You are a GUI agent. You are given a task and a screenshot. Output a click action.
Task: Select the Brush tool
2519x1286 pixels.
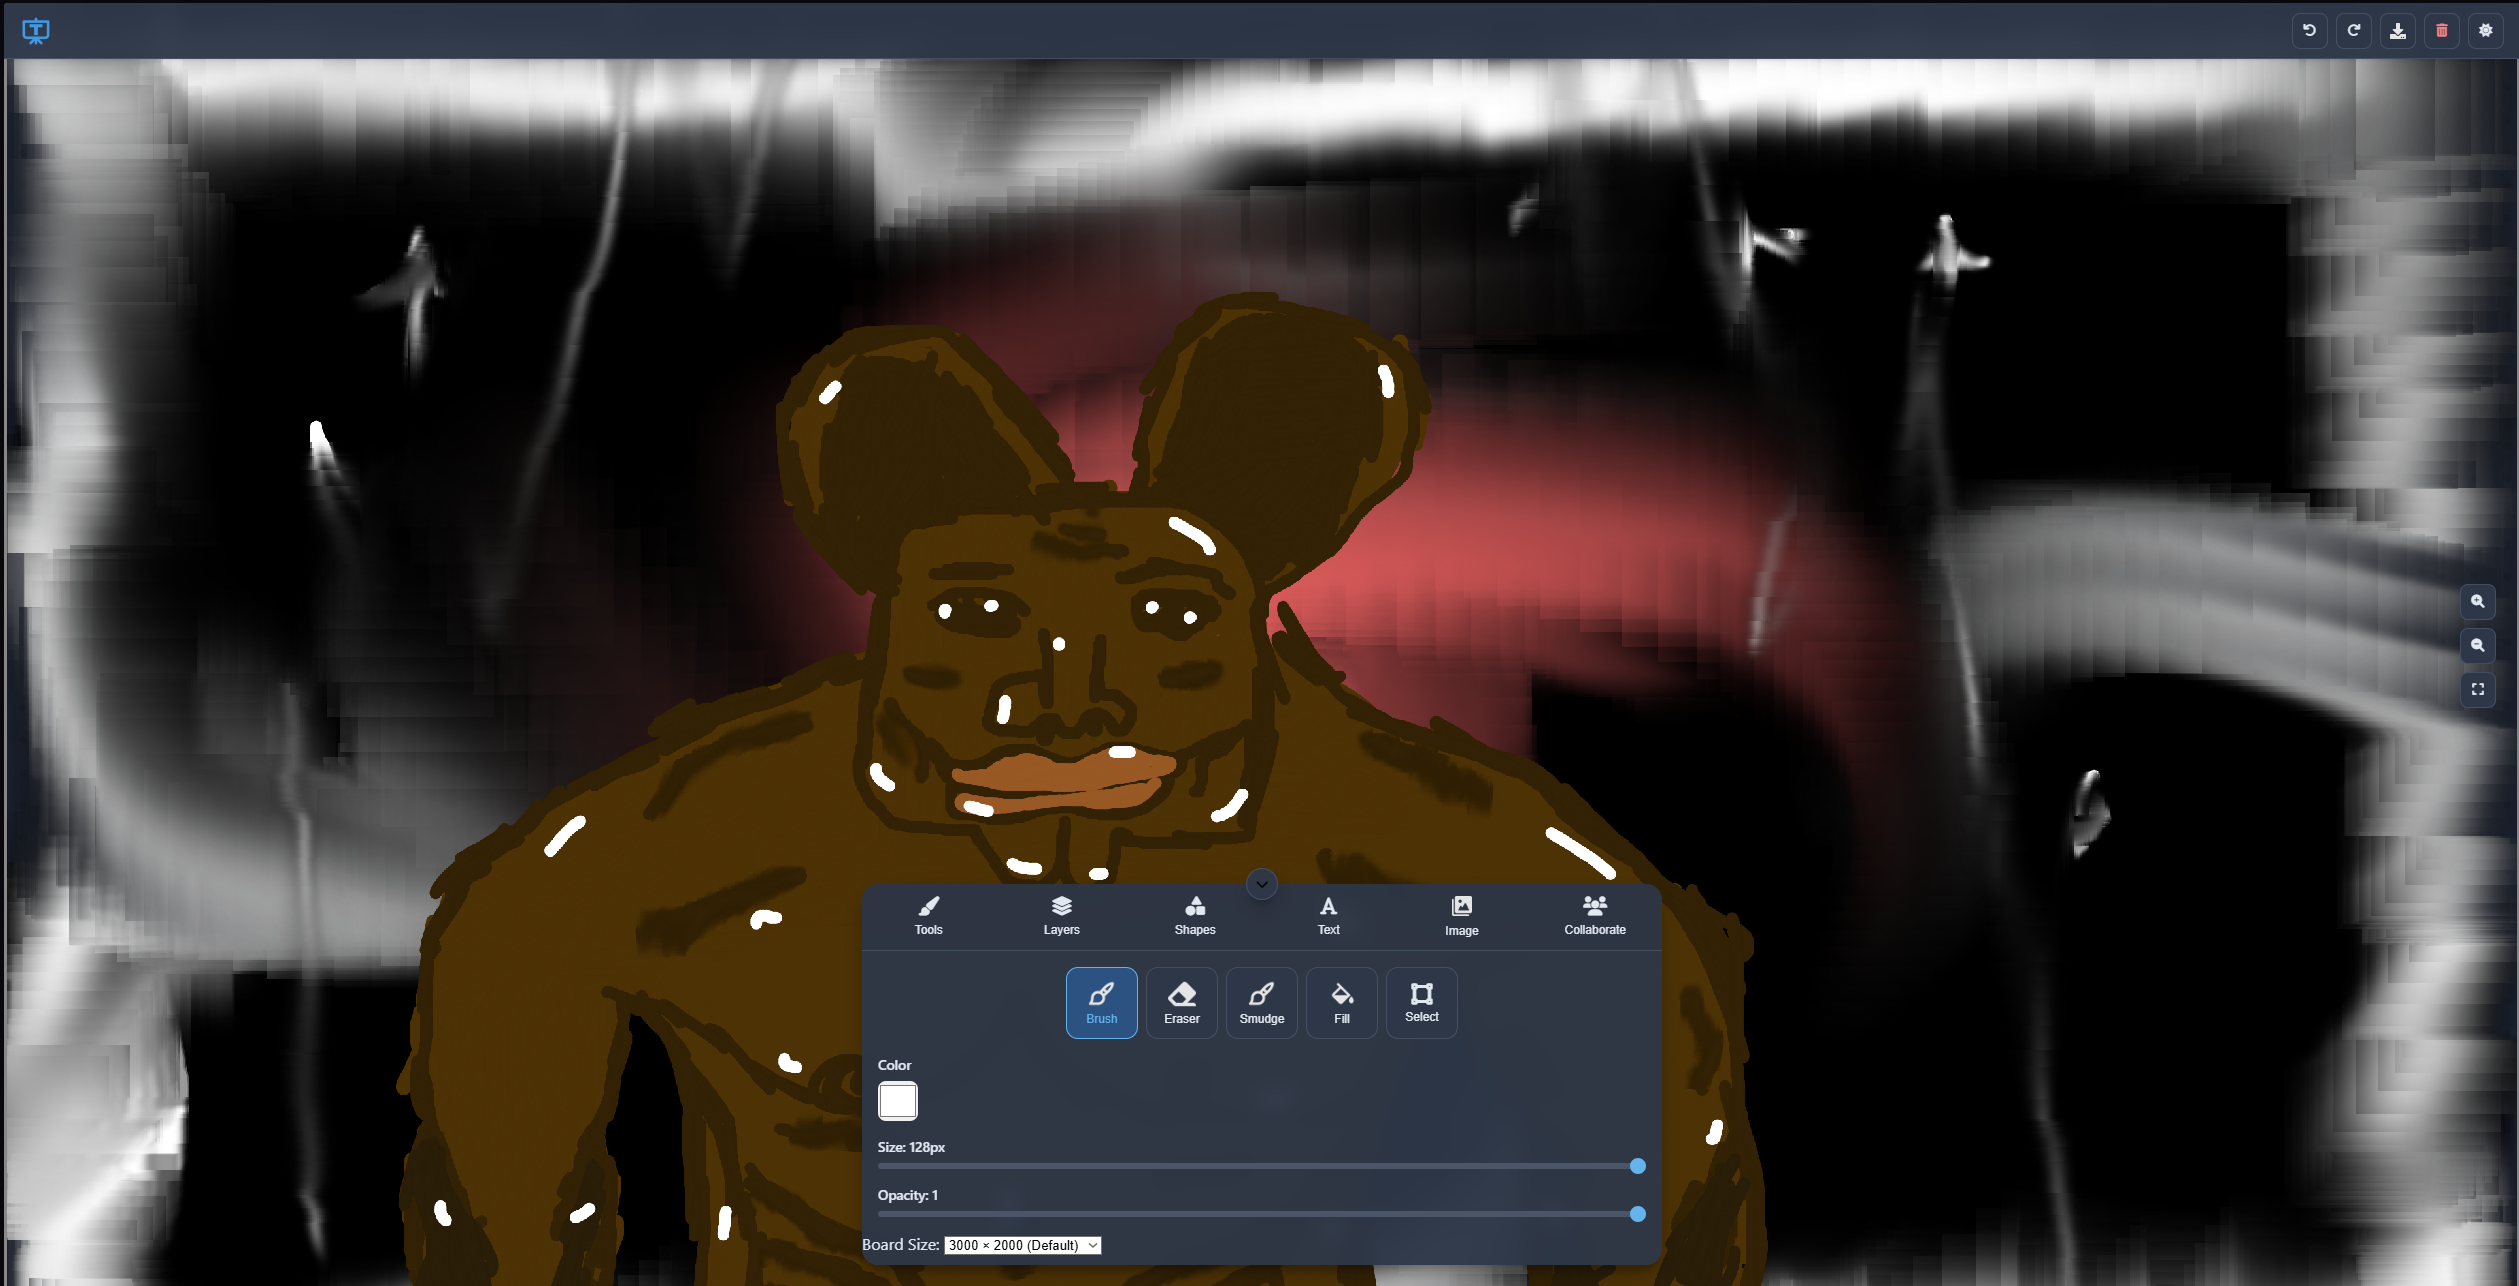[1101, 1002]
